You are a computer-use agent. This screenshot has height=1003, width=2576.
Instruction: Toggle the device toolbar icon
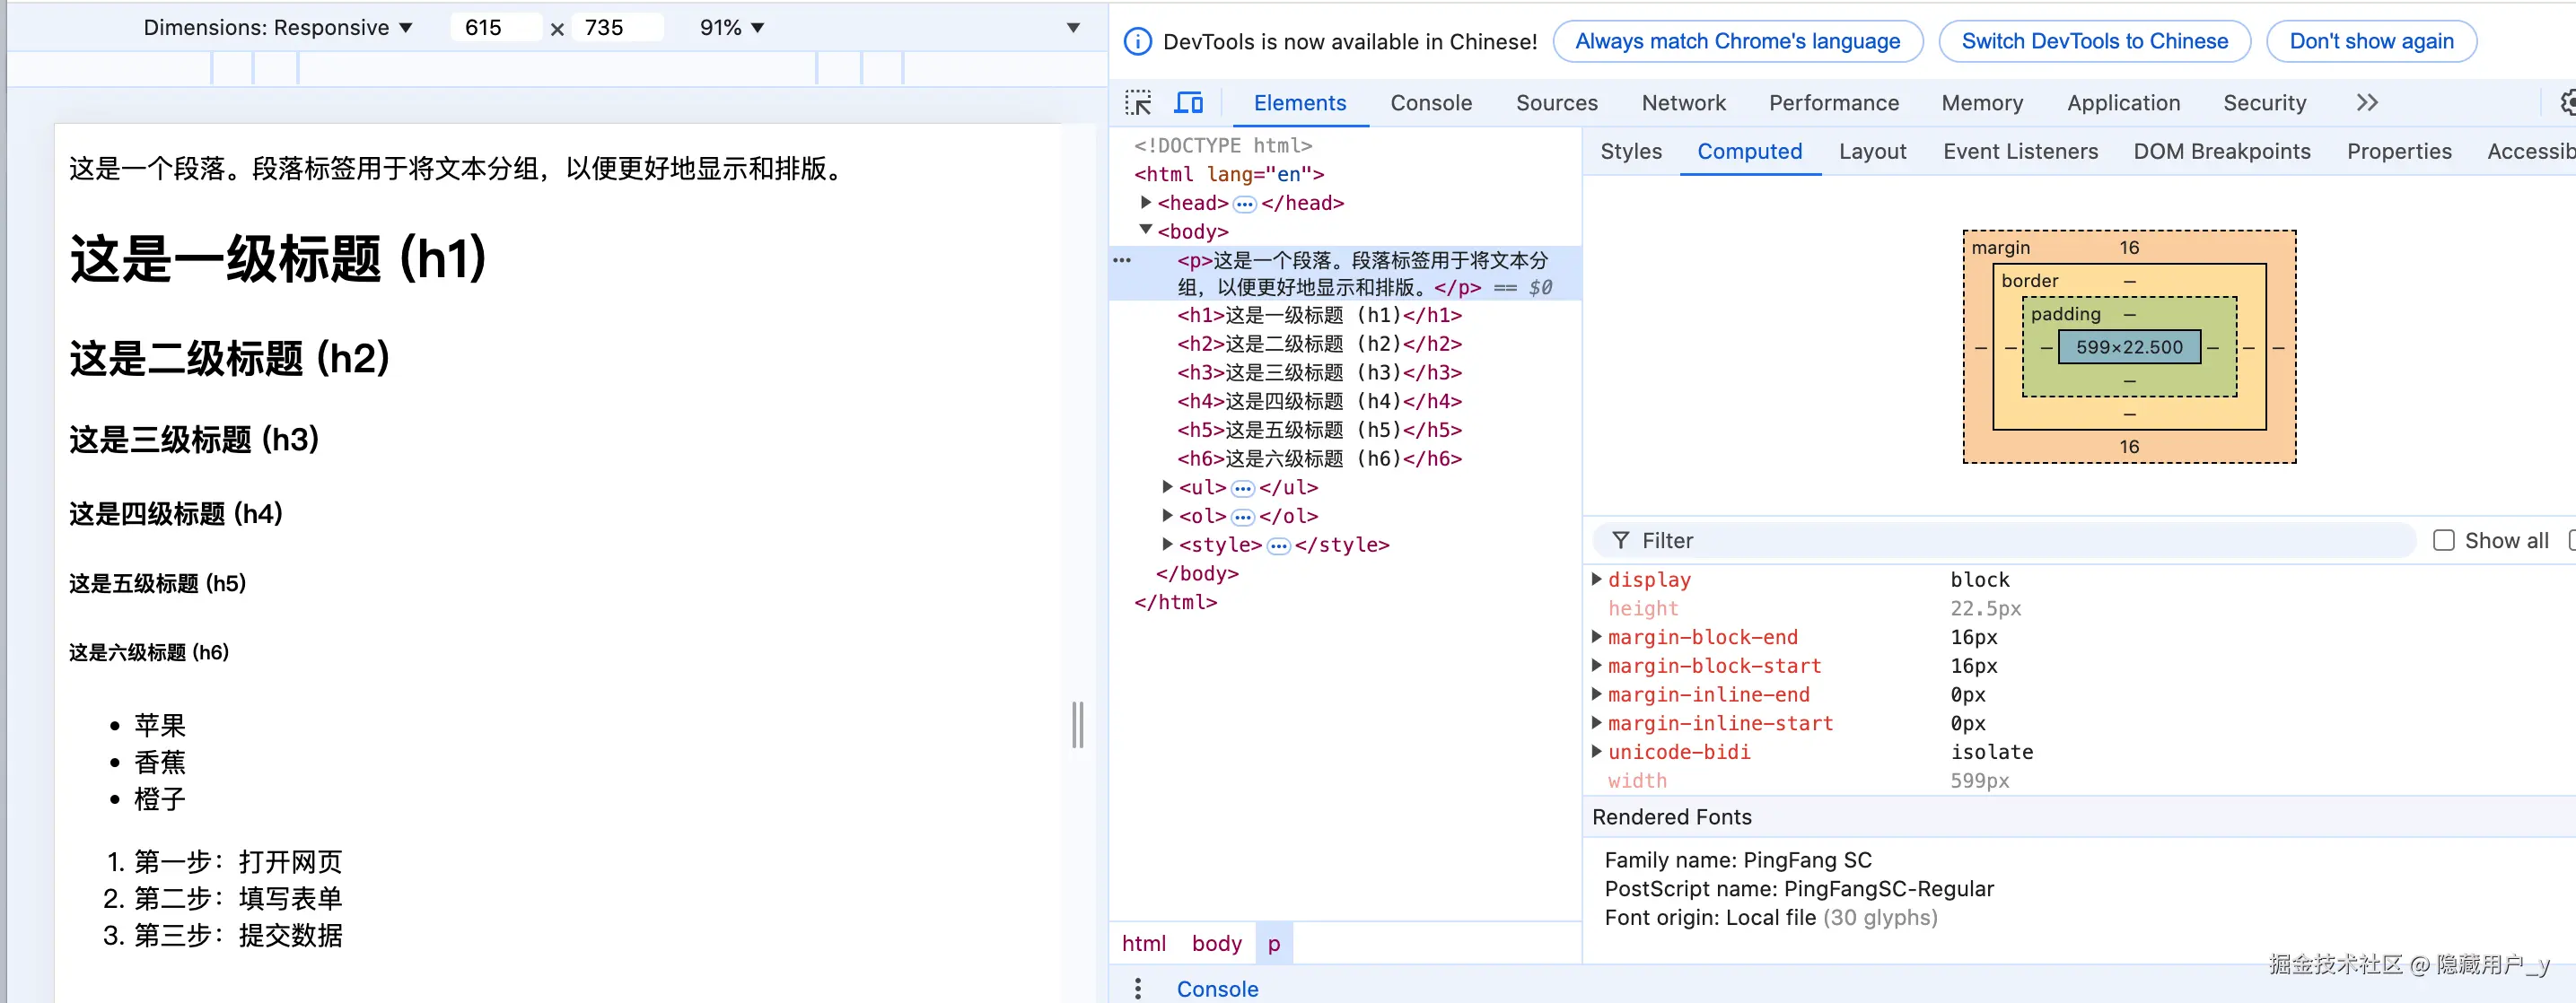pos(1188,103)
